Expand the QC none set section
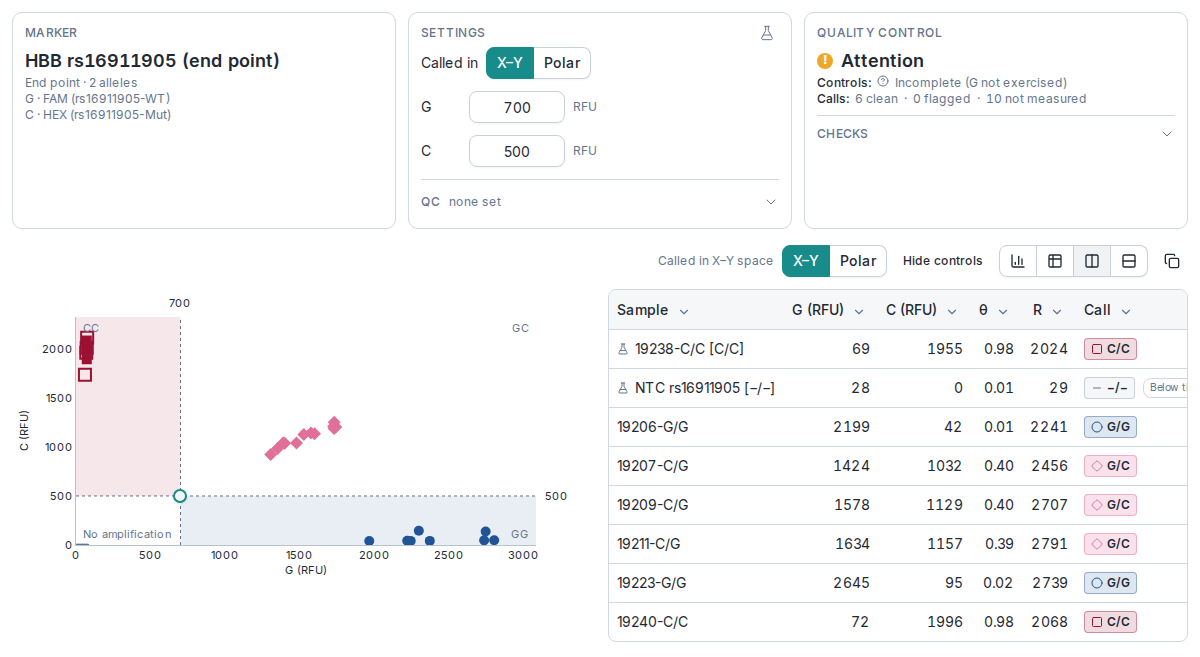Viewport: 1200px width, 657px height. click(x=600, y=202)
